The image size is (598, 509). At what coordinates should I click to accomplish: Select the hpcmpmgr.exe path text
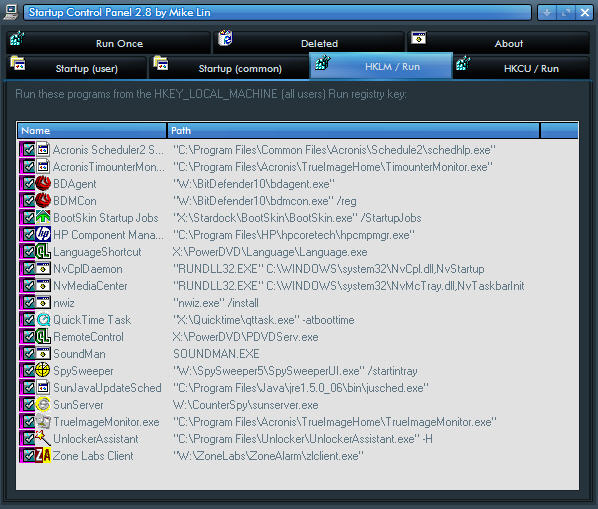294,234
